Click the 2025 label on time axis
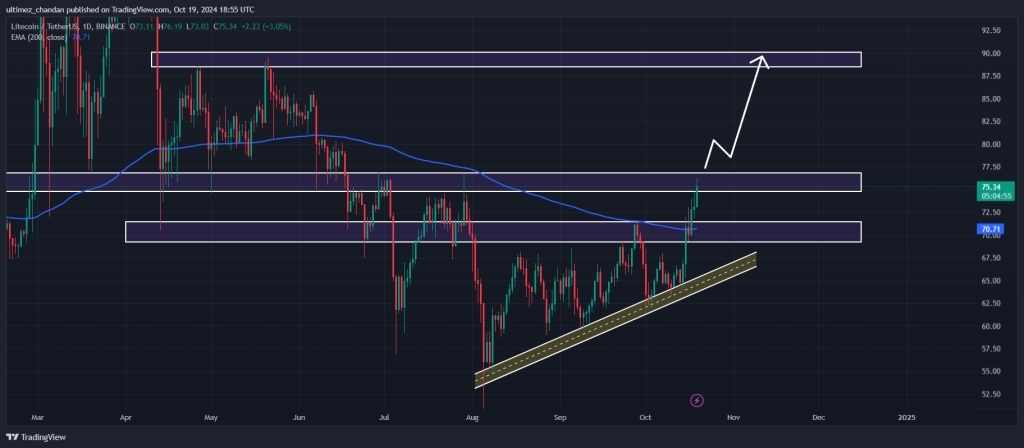This screenshot has height=448, width=1024. pyautogui.click(x=906, y=413)
